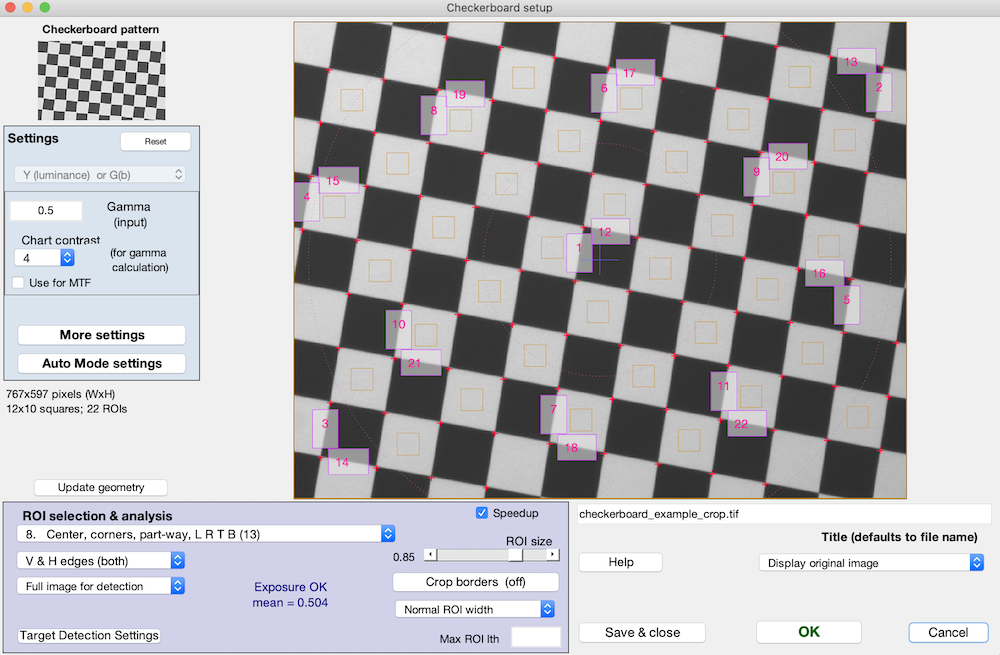
Task: Open the Display original image dropdown
Action: pyautogui.click(x=871, y=563)
